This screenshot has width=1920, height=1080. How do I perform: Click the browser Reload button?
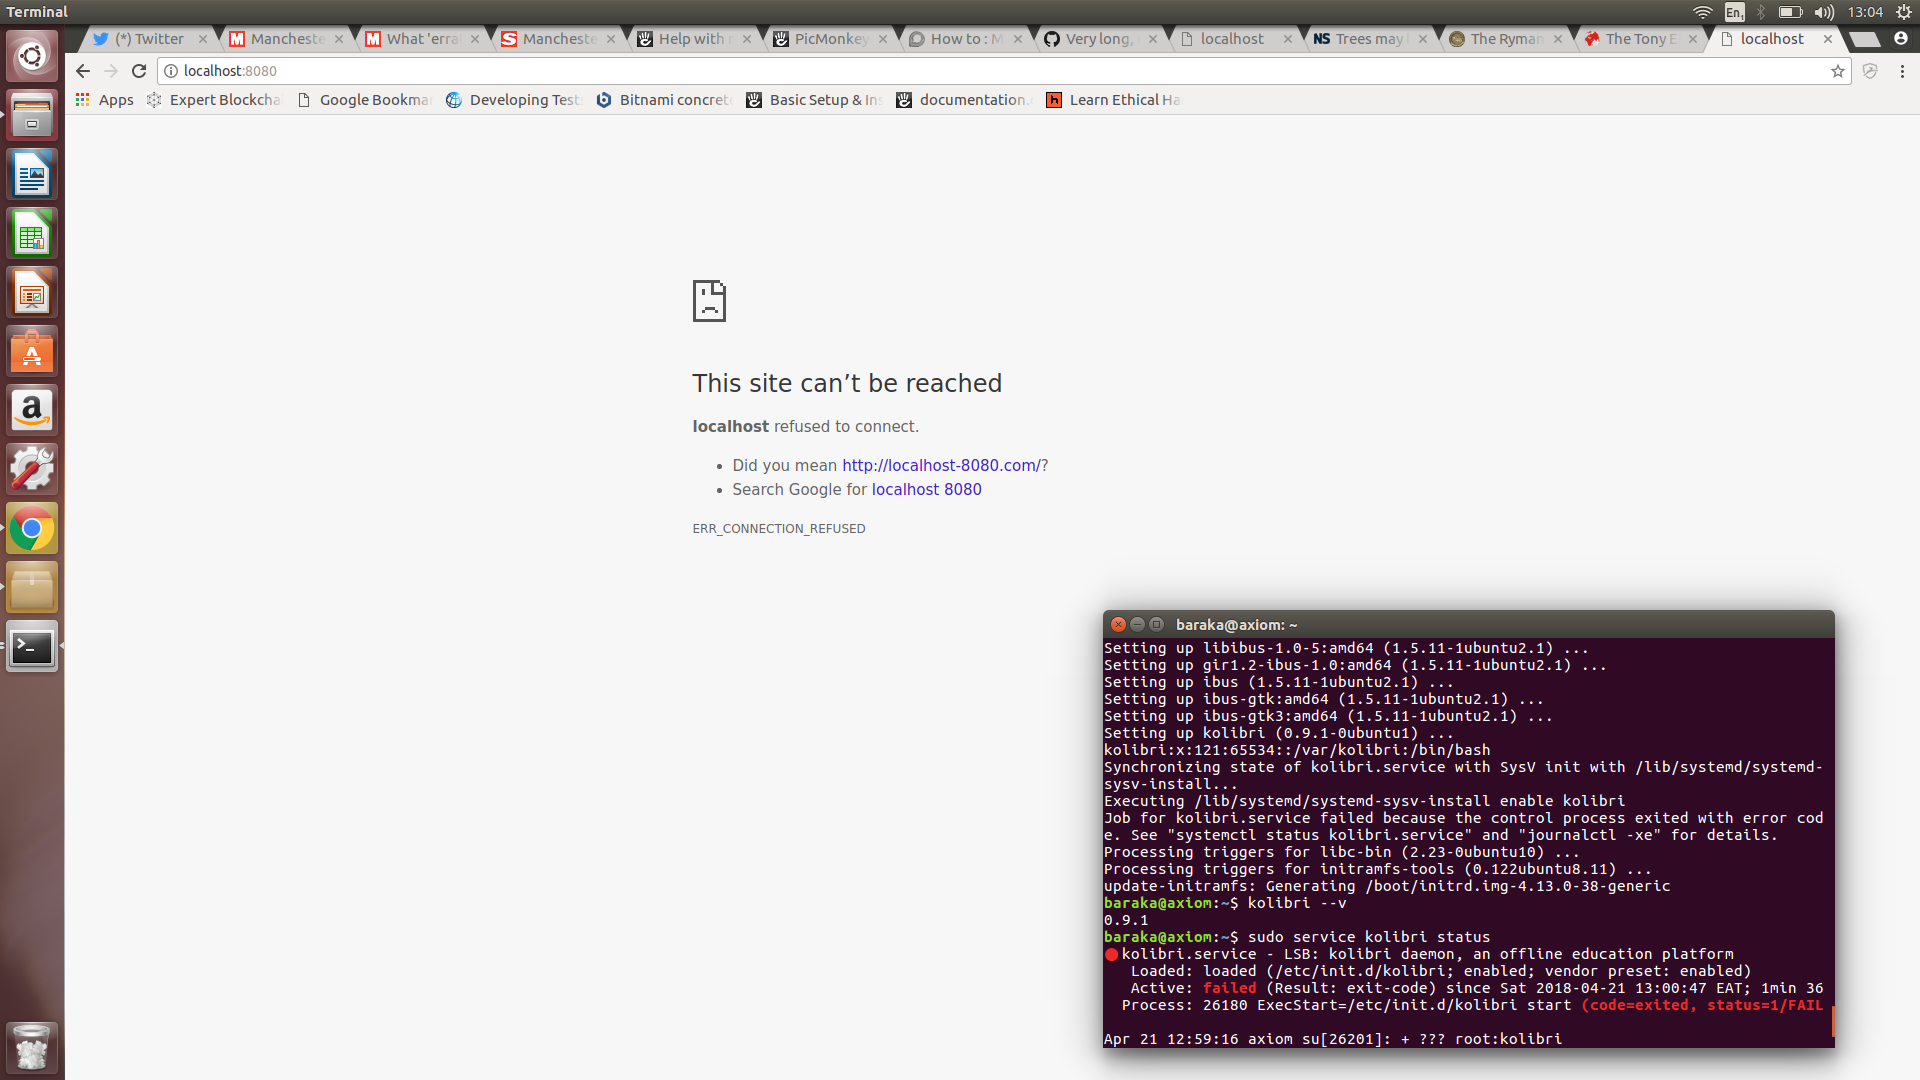[x=139, y=71]
